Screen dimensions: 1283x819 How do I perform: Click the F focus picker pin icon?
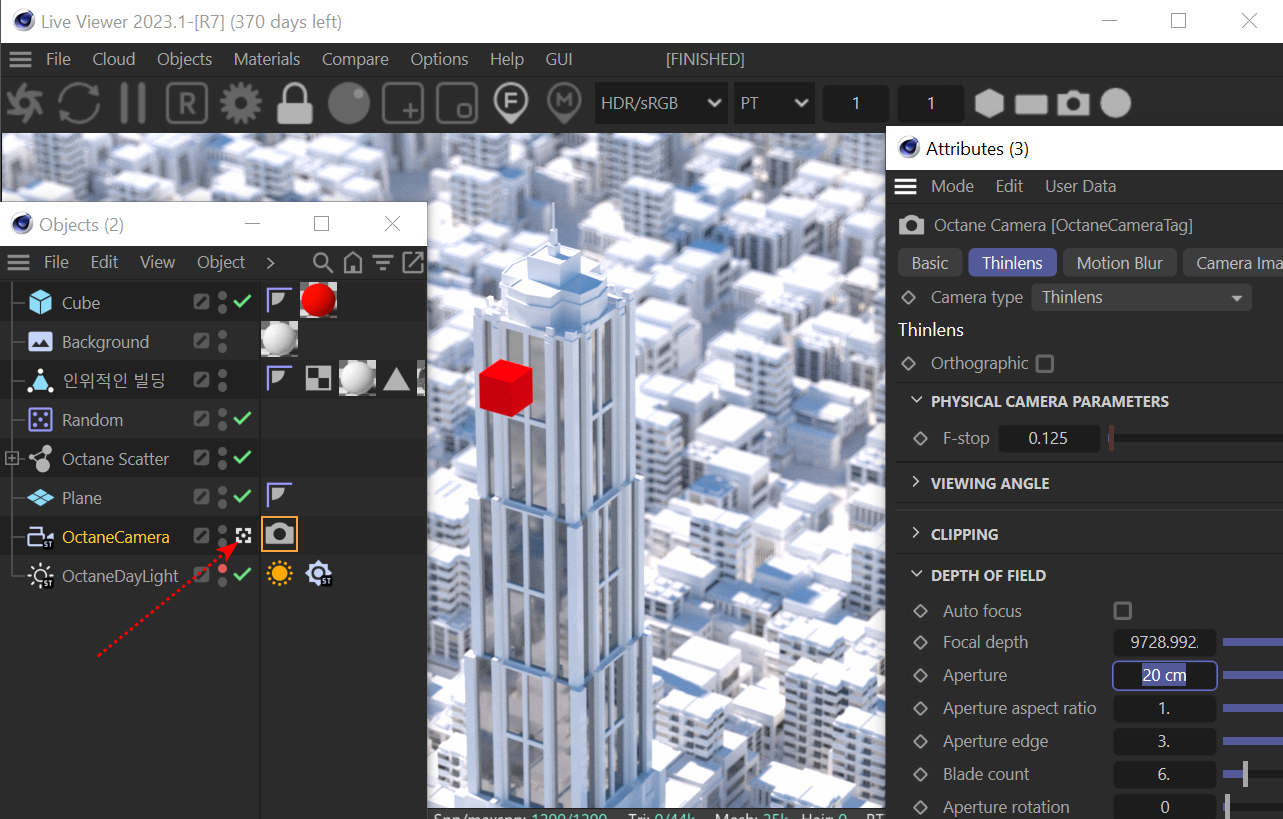coord(511,104)
